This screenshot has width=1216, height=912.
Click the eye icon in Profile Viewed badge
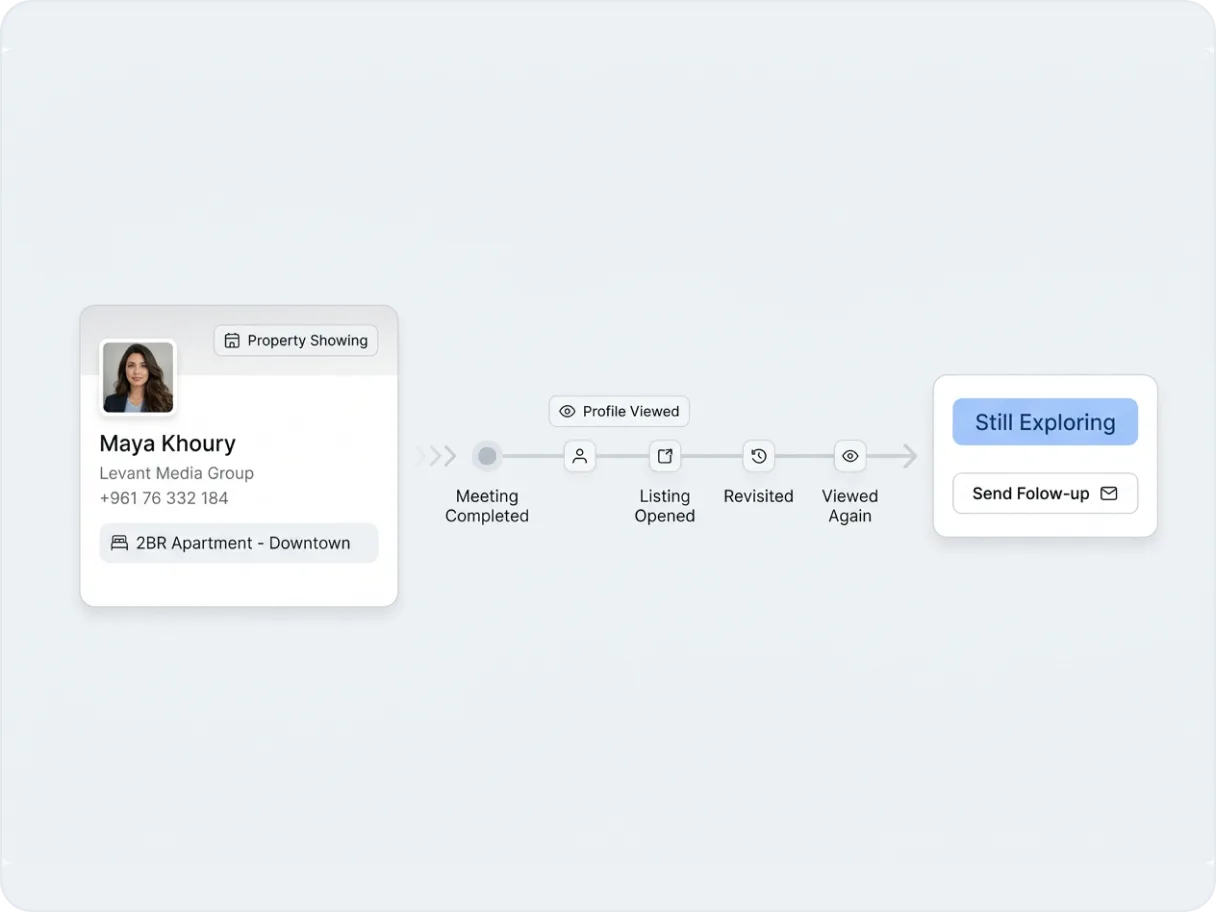pos(567,411)
